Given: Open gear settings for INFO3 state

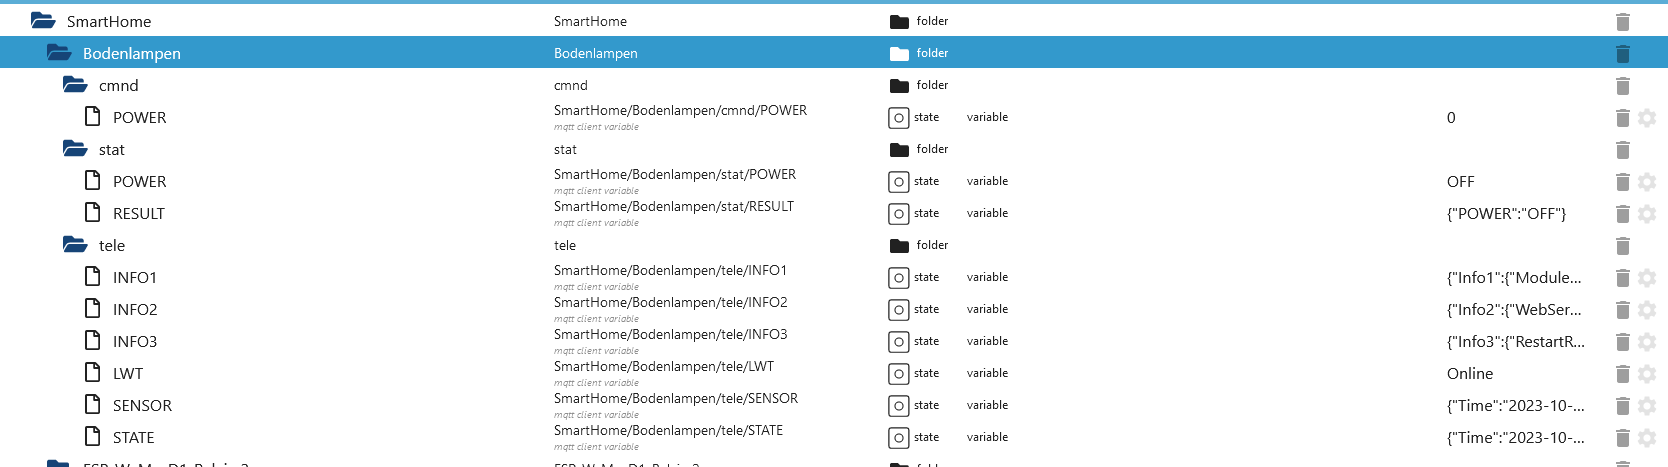Looking at the screenshot, I should pyautogui.click(x=1647, y=342).
